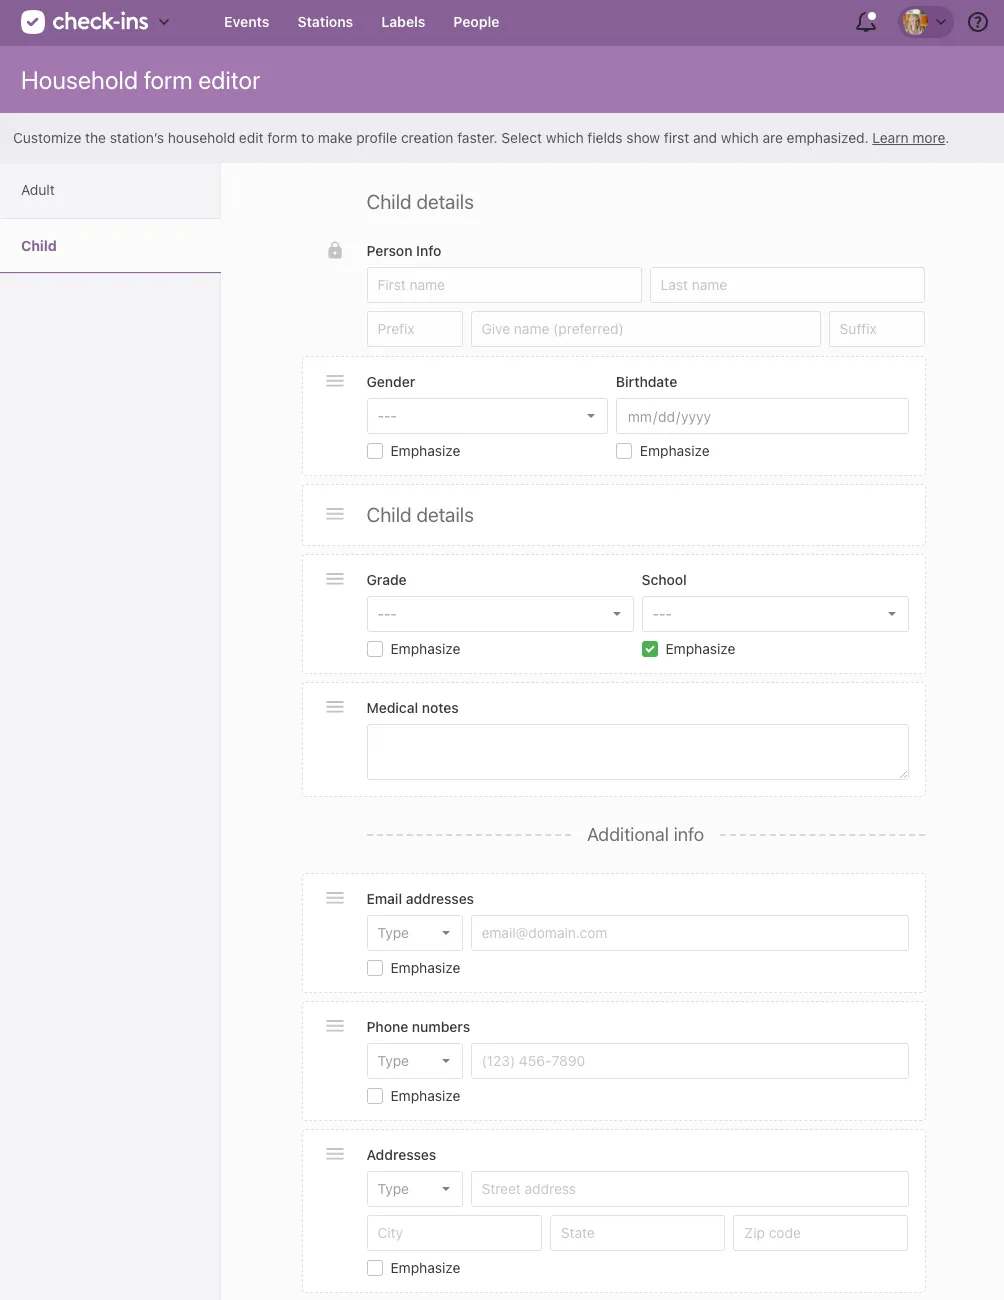The image size is (1004, 1300).
Task: Open the help question mark icon
Action: pos(978,22)
